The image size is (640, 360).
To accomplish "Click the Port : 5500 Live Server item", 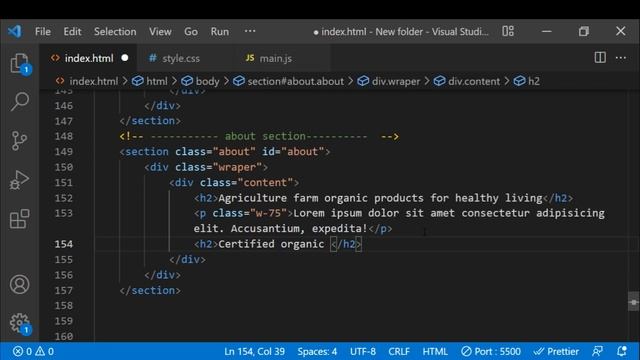I will coord(491,351).
